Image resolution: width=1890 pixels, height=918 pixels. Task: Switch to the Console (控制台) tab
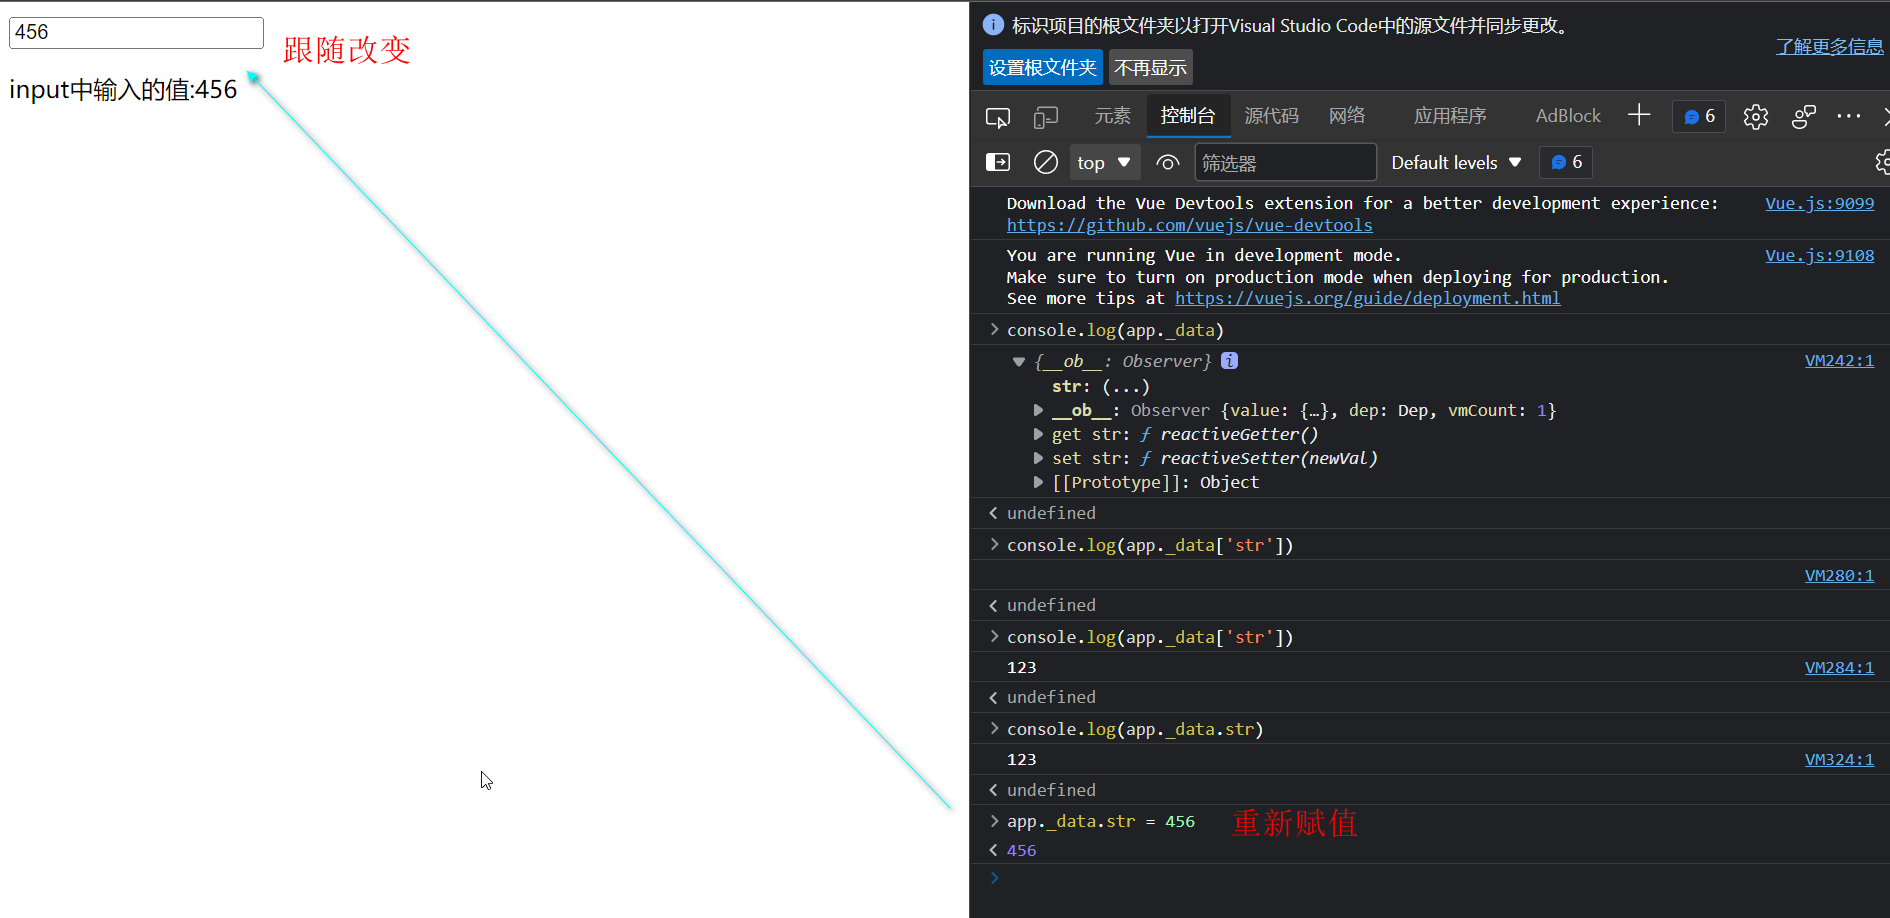(1187, 116)
